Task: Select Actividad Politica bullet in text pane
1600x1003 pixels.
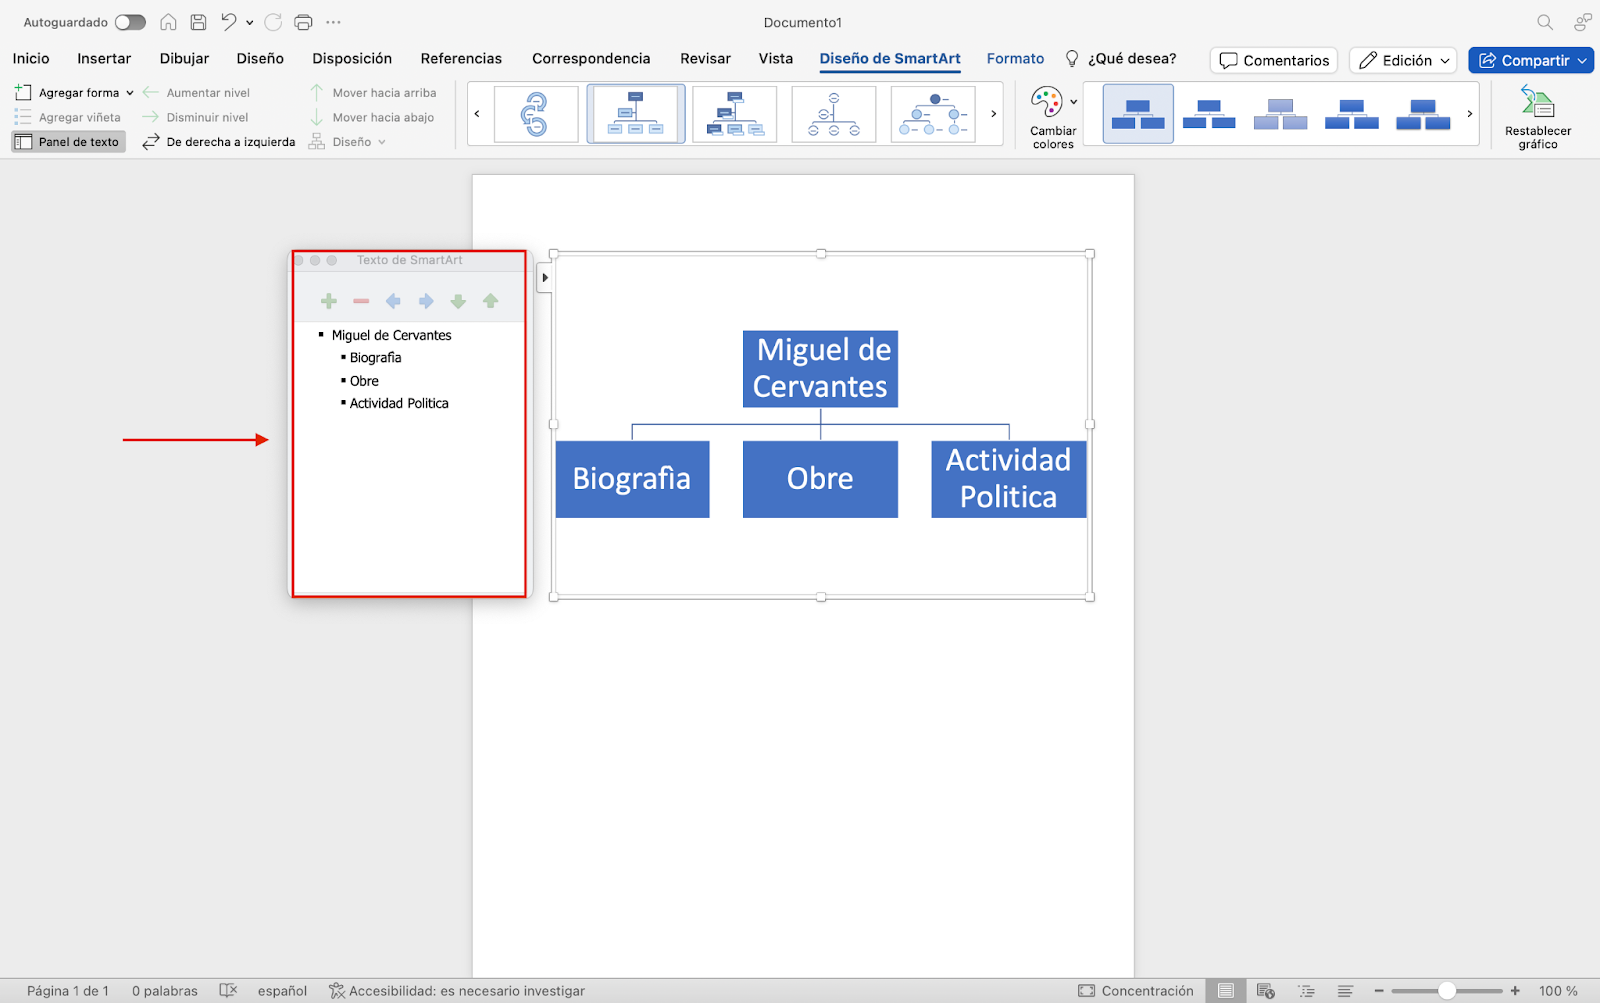Action: tap(399, 404)
